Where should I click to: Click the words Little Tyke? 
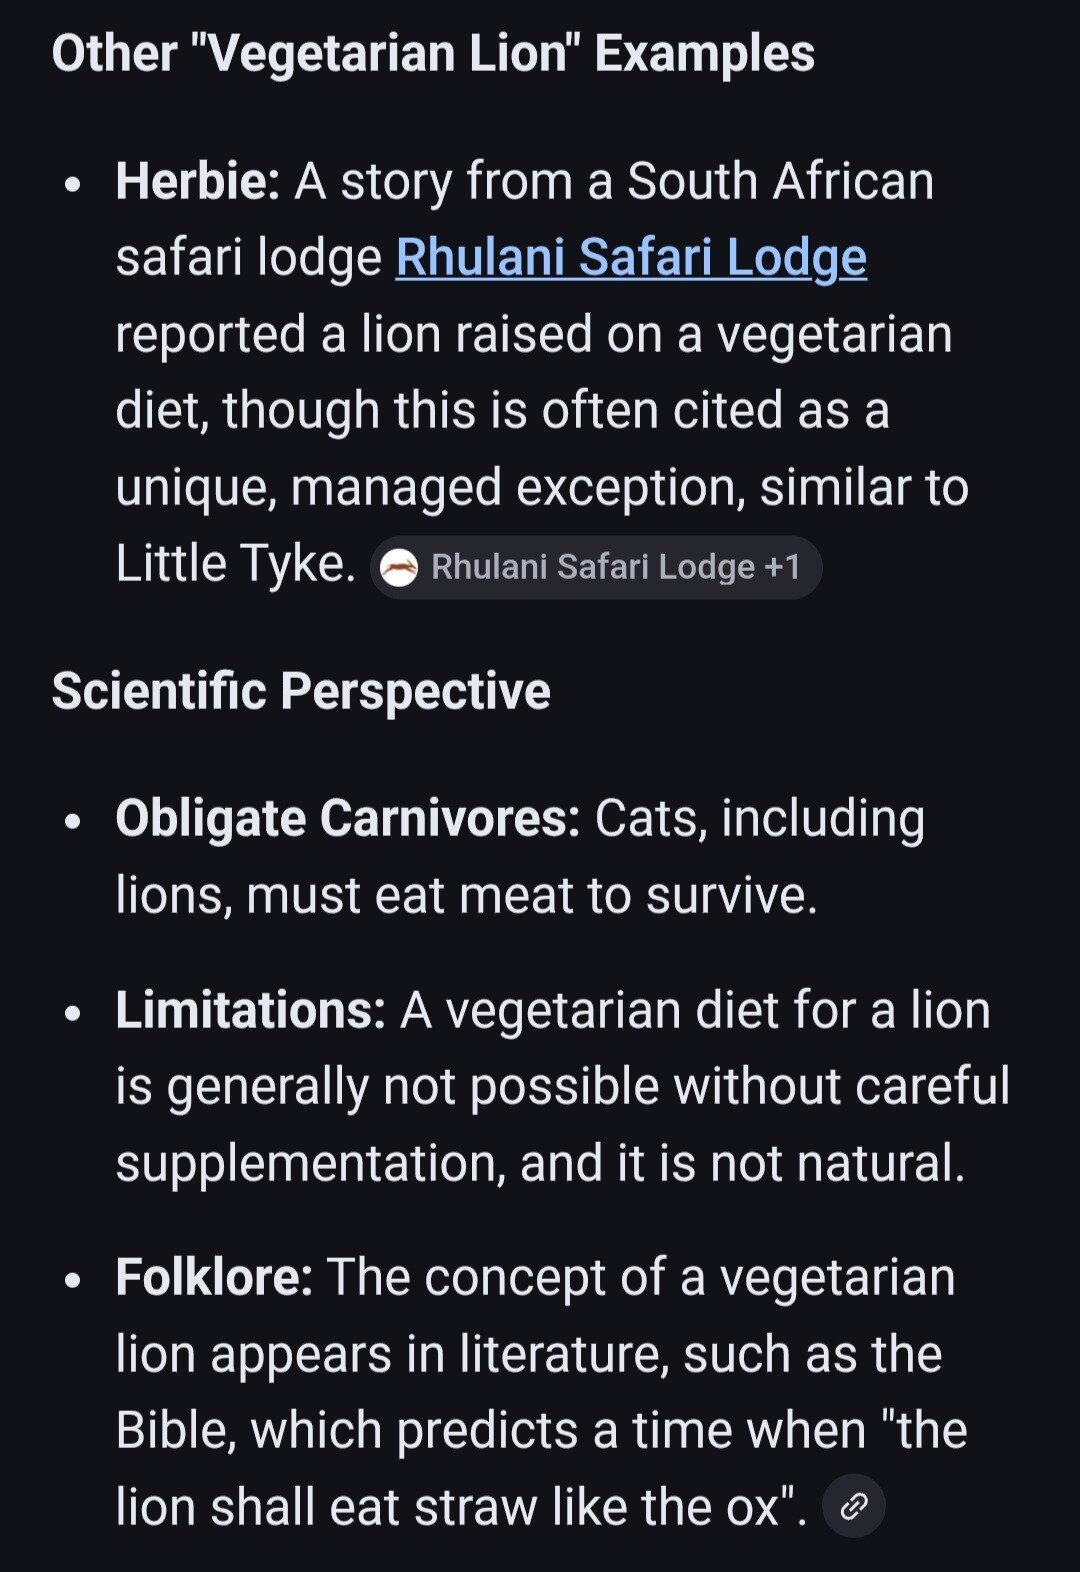click(234, 564)
